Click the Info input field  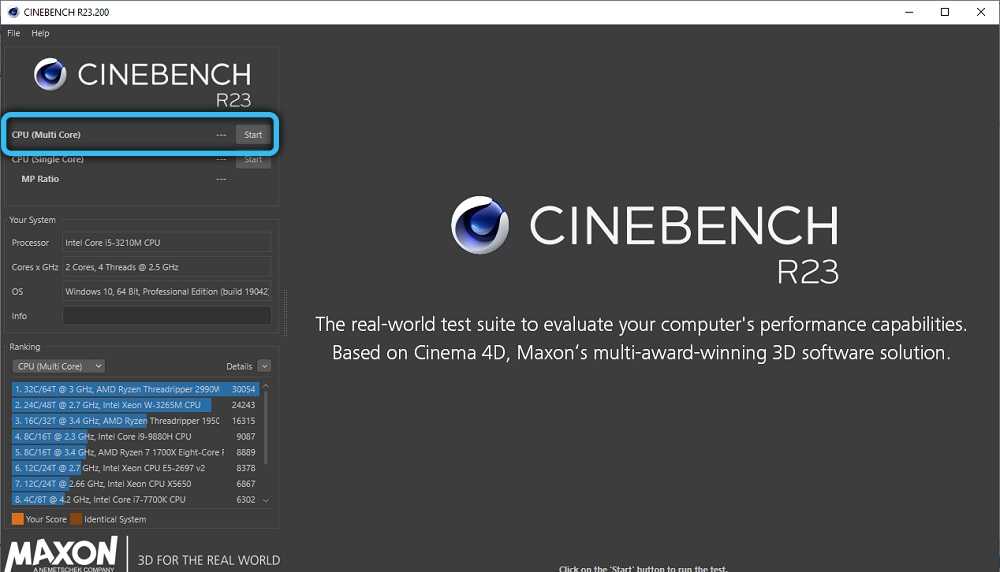coord(166,316)
